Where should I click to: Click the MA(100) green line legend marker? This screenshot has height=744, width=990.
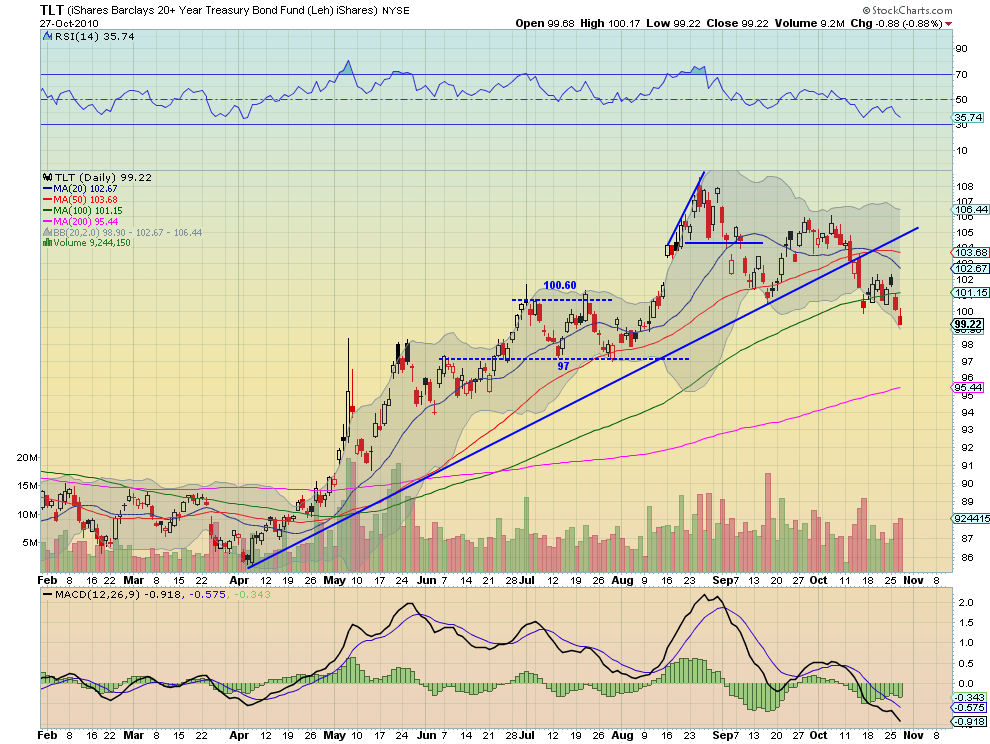(x=47, y=210)
